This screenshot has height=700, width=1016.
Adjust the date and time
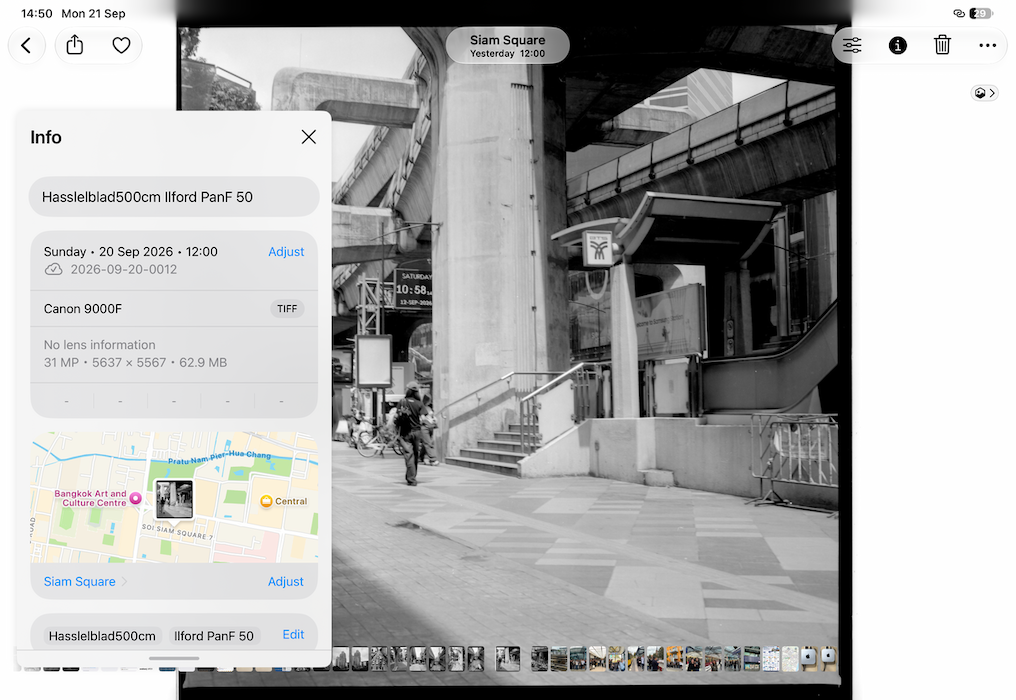[286, 251]
